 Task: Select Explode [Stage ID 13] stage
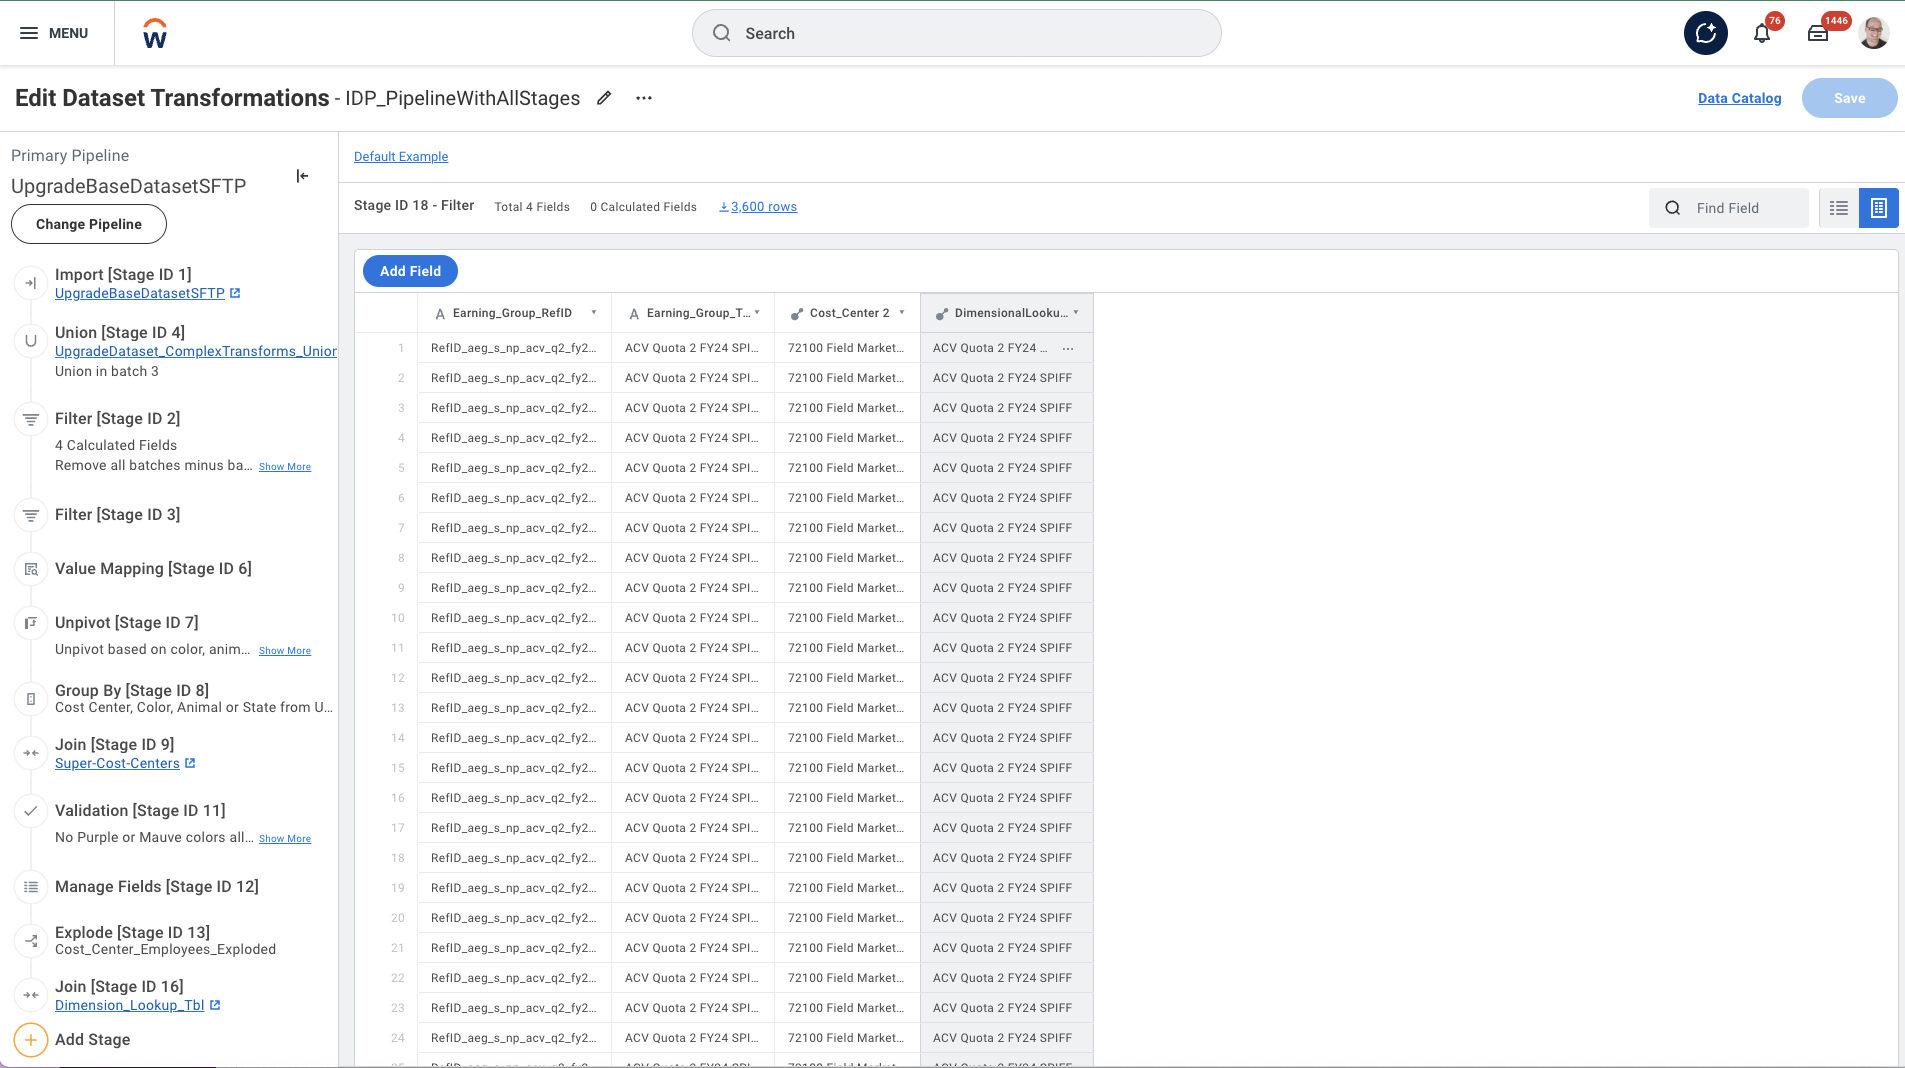[x=132, y=933]
